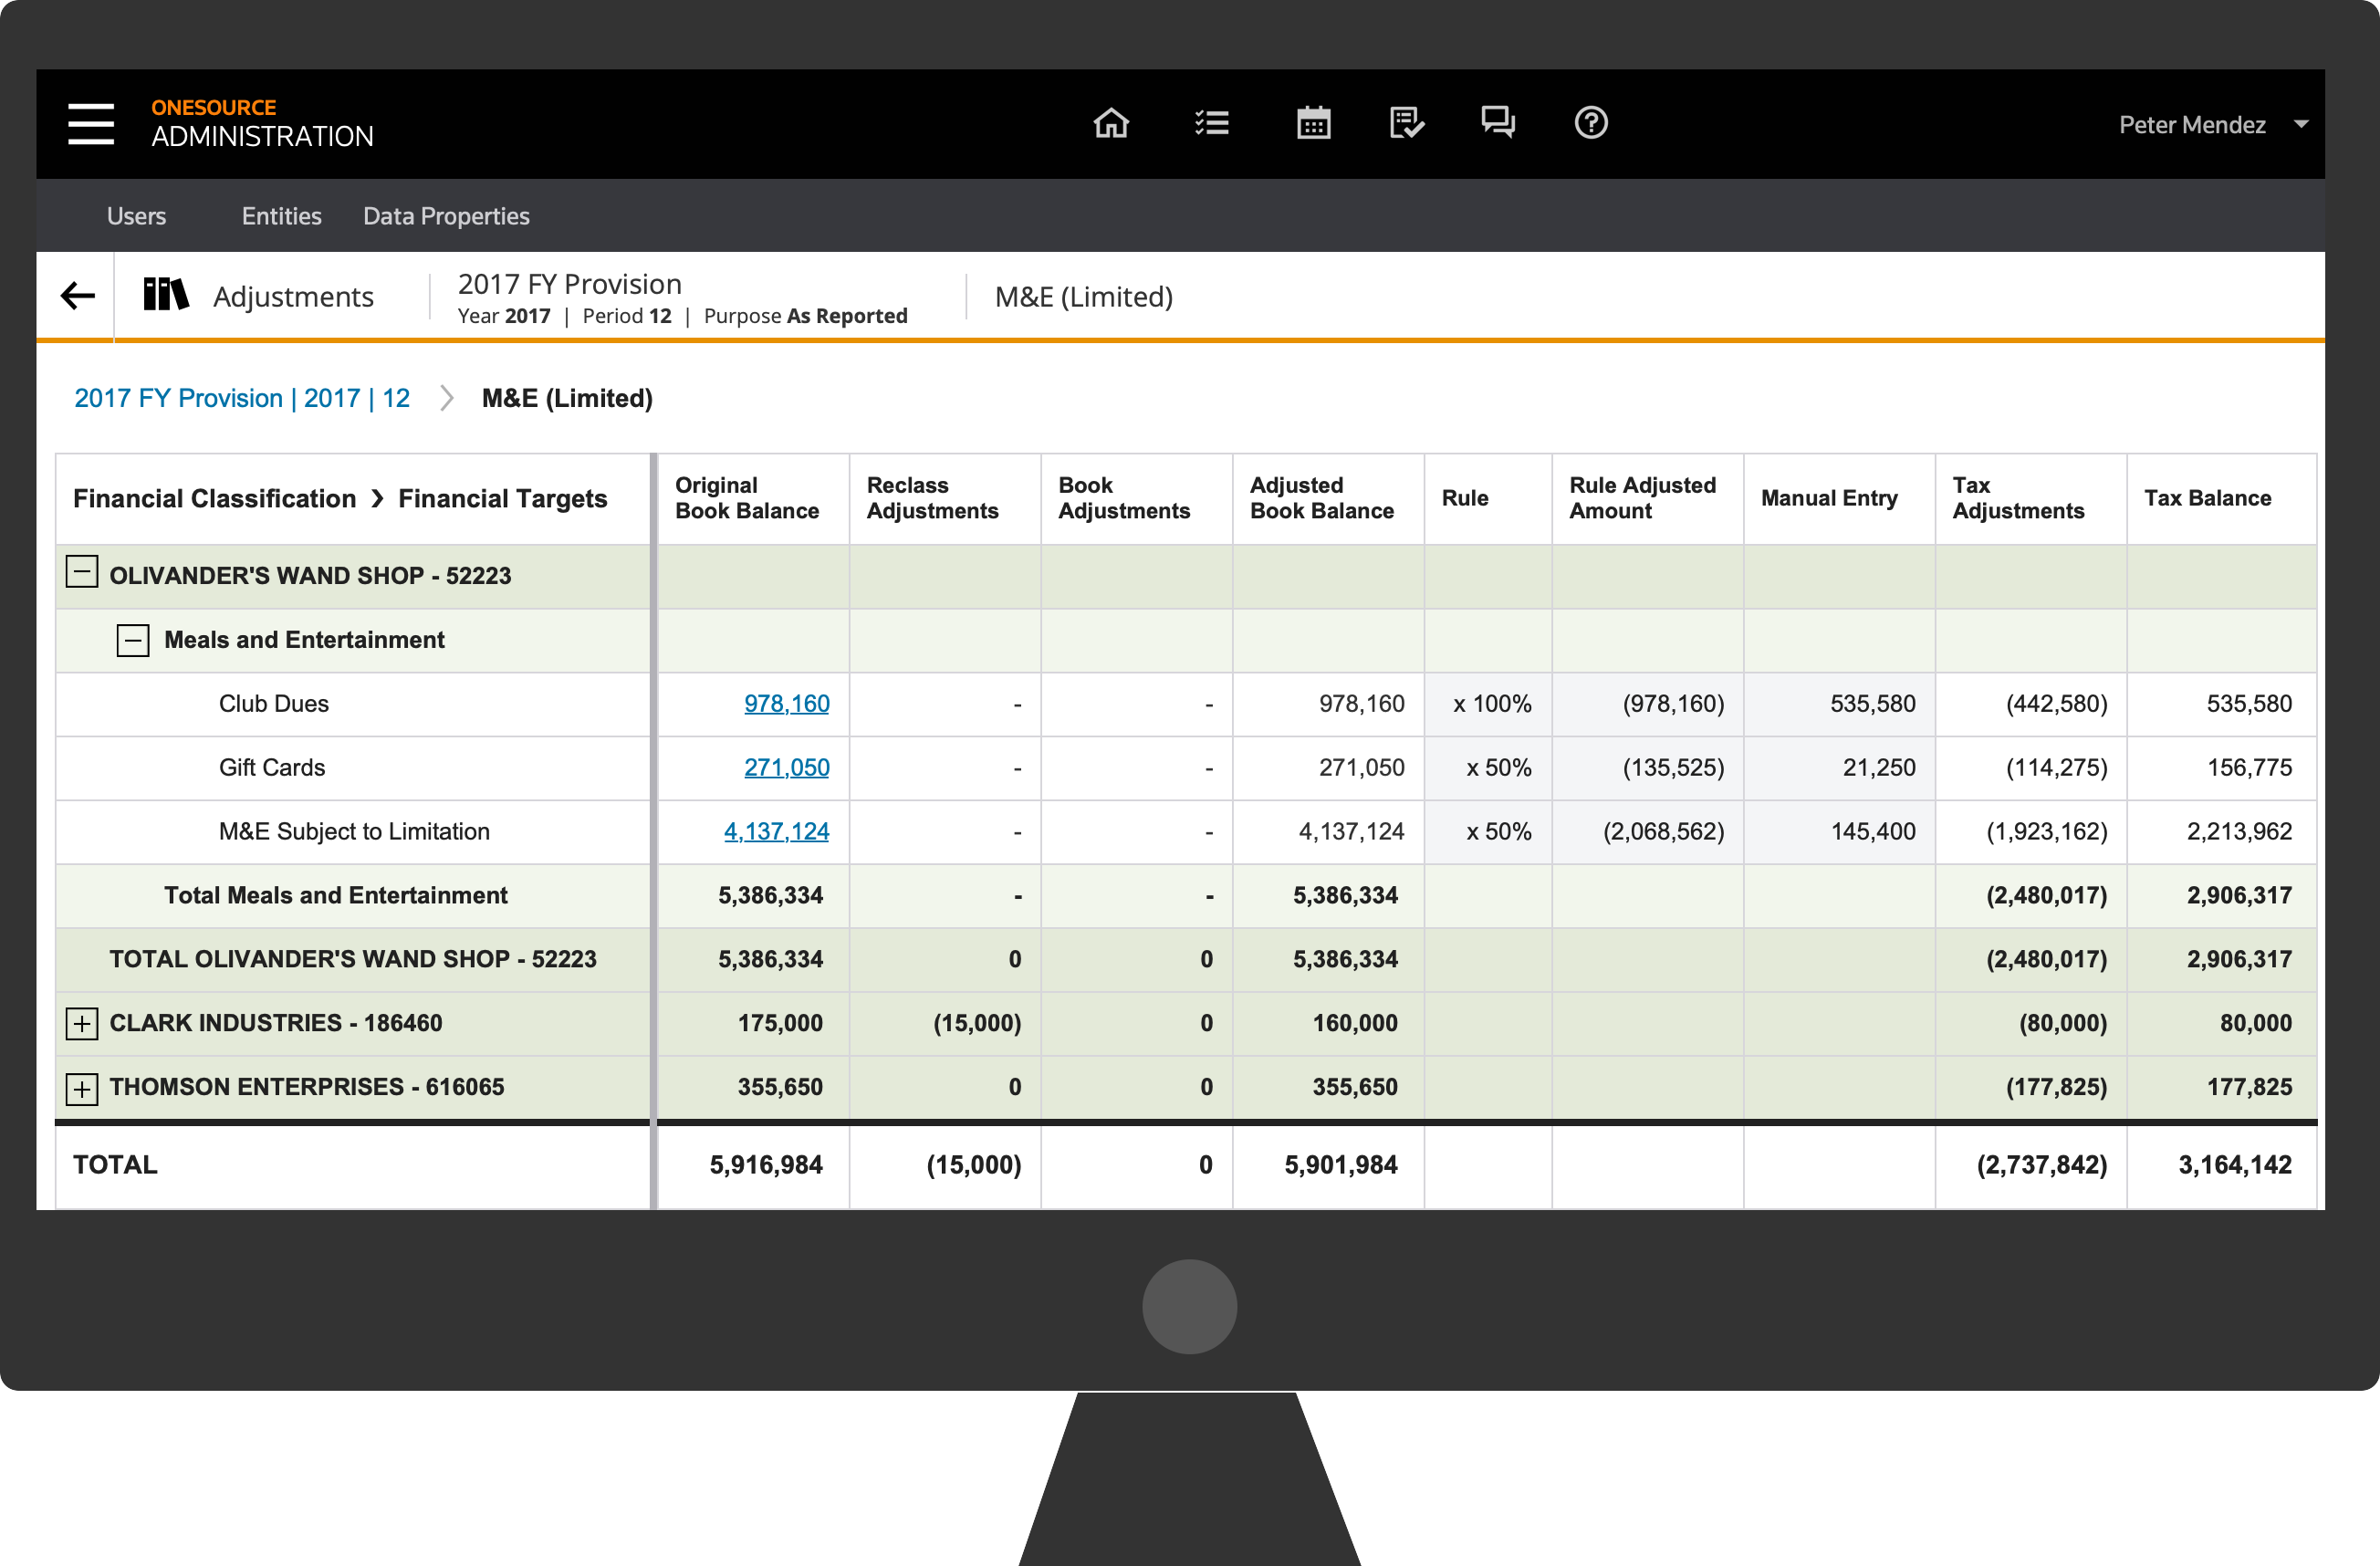Go to the Home icon
This screenshot has width=2380, height=1566.
1111,123
